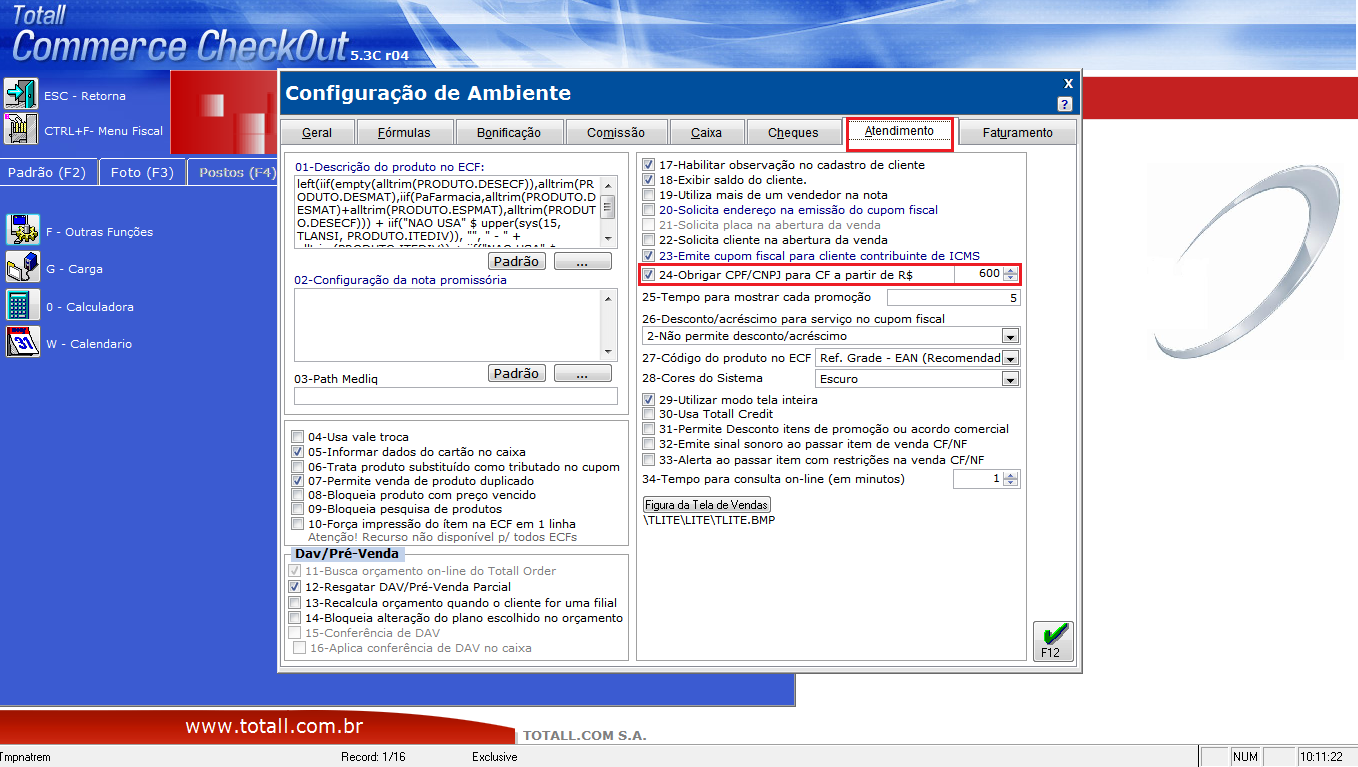Select the Padrão (F2) tab
The width and height of the screenshot is (1358, 767).
[47, 172]
